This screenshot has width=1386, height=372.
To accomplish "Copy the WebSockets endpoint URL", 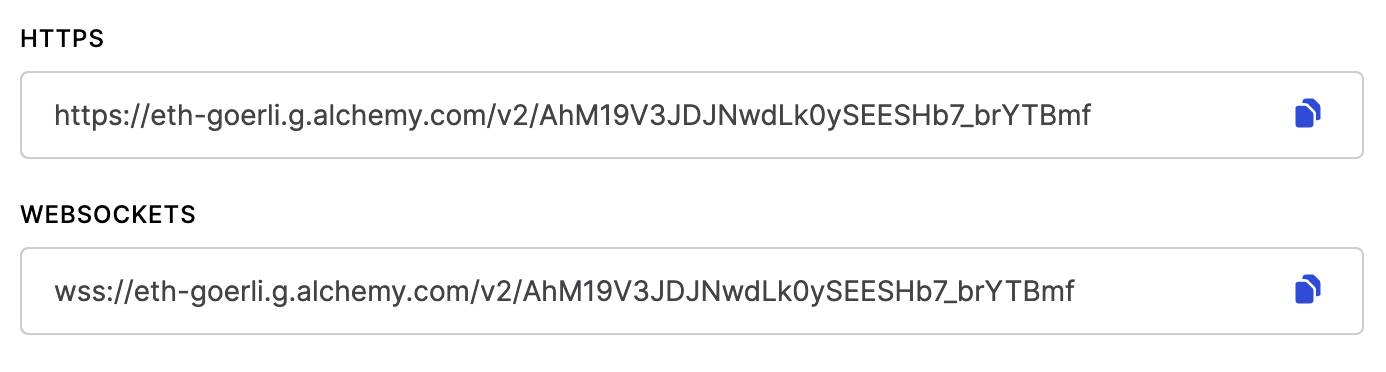I will (1308, 291).
